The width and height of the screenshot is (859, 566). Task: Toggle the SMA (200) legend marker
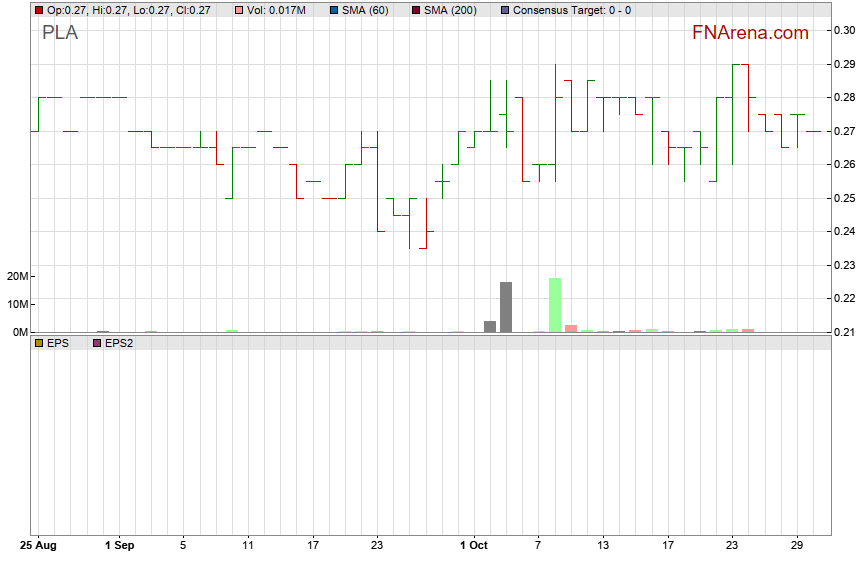pyautogui.click(x=415, y=10)
